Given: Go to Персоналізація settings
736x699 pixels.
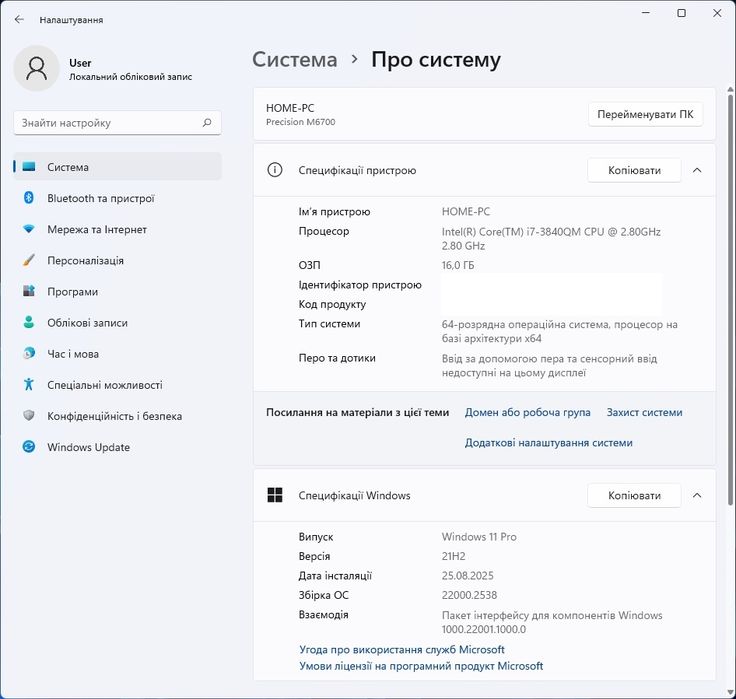Looking at the screenshot, I should click(x=117, y=260).
